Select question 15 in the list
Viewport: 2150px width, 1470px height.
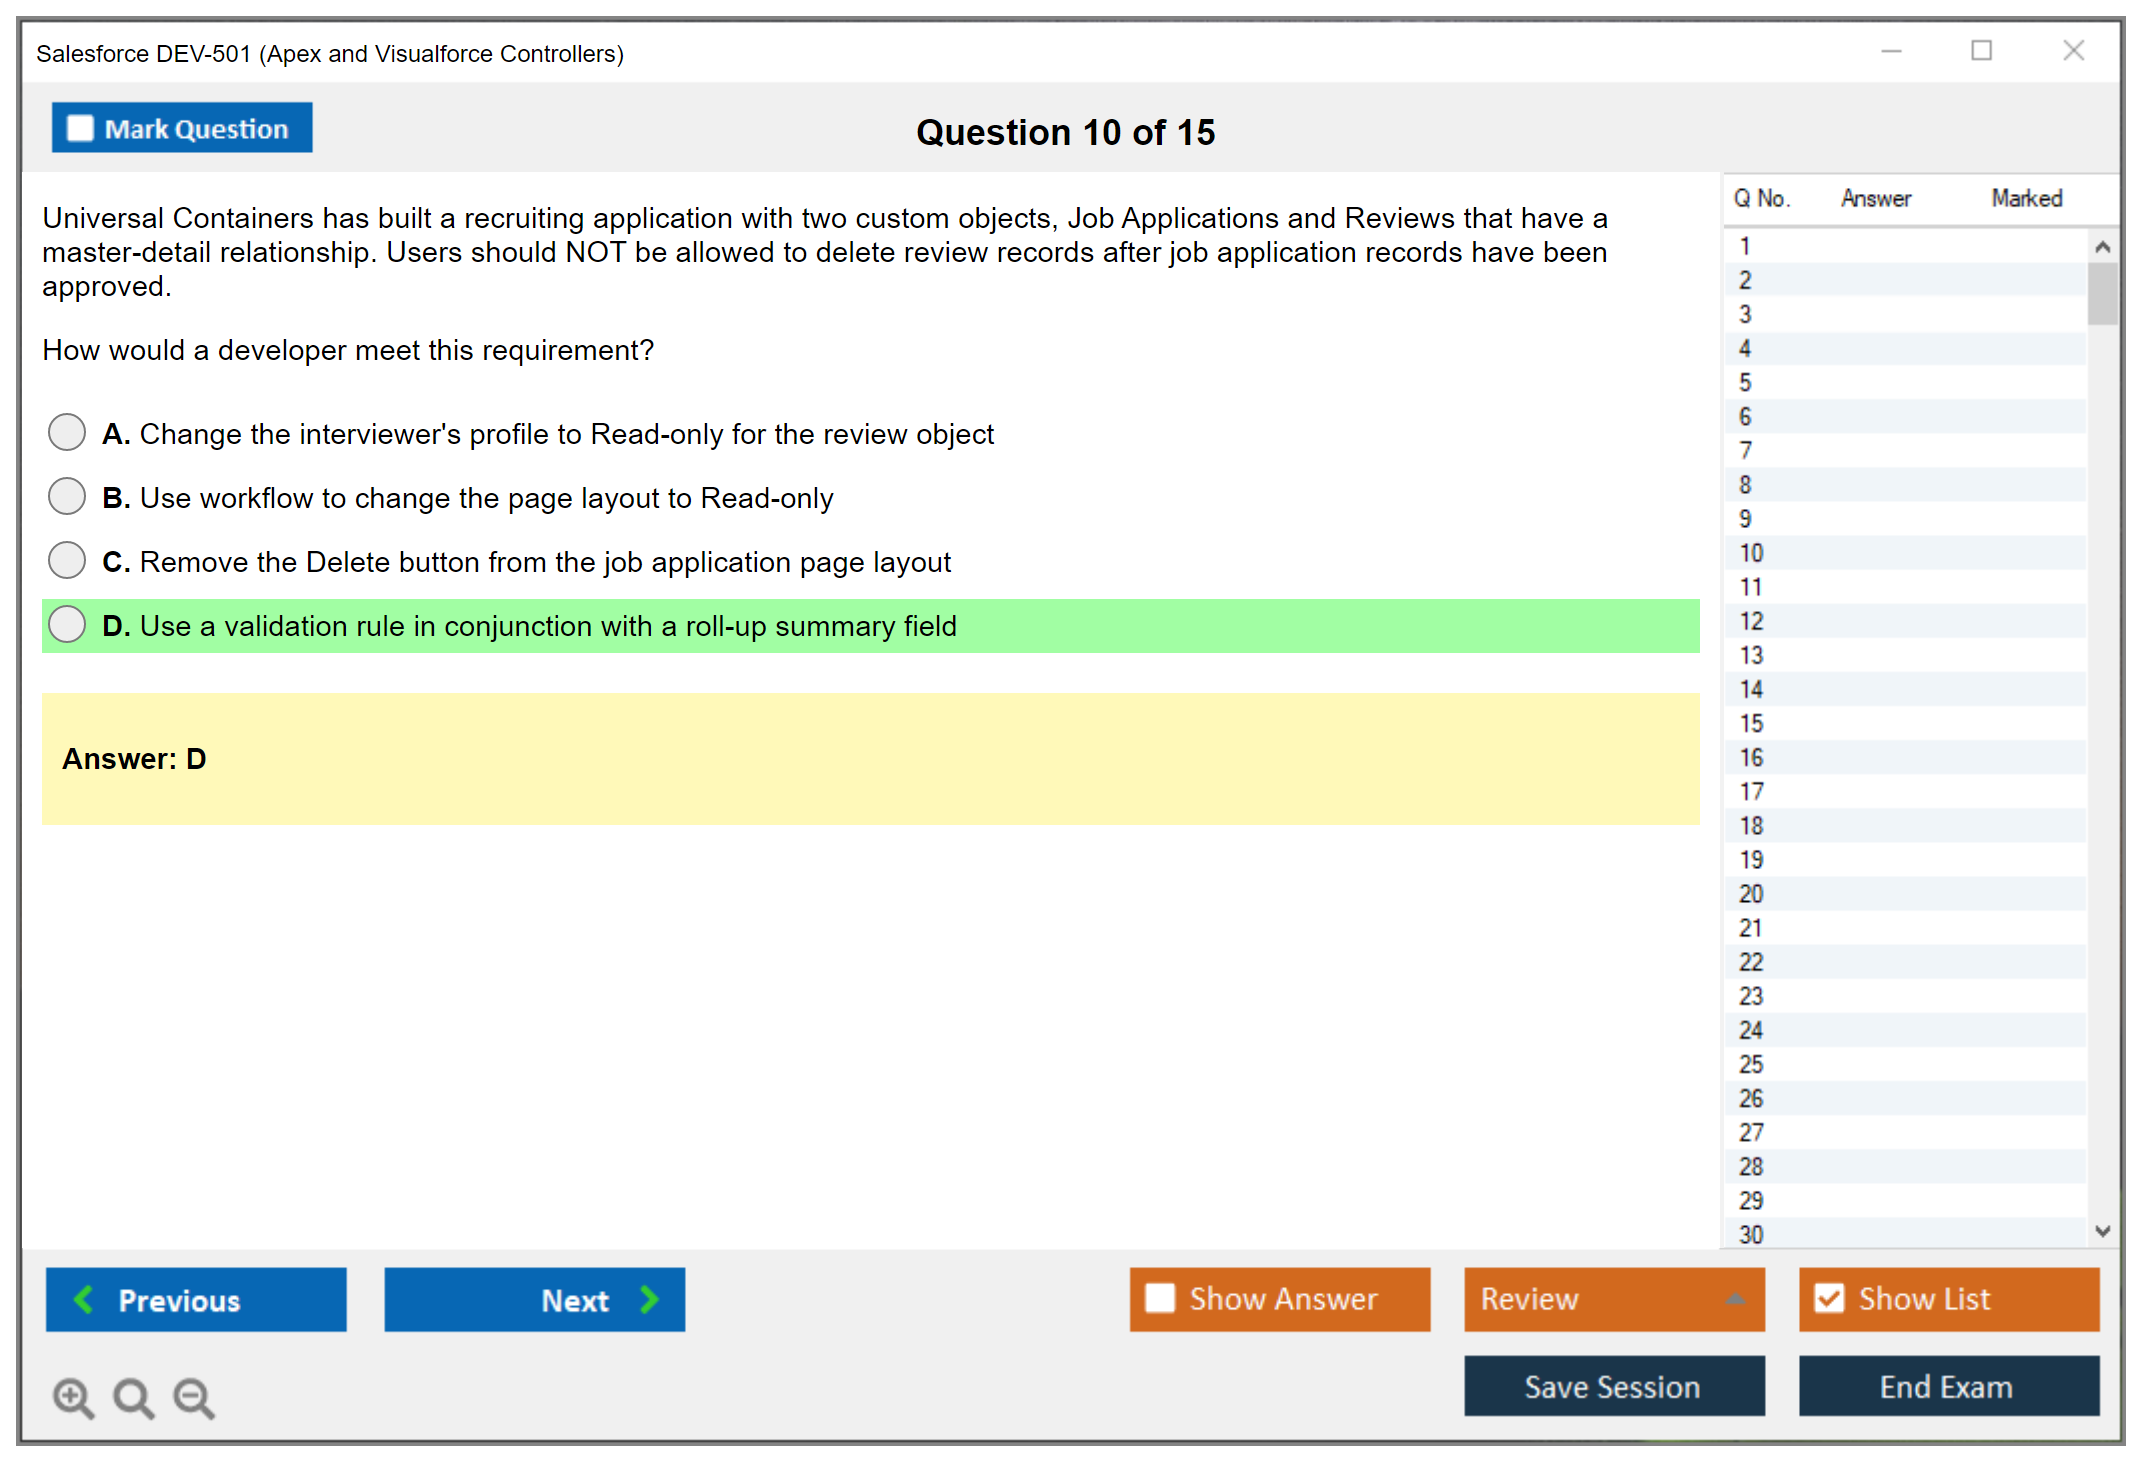1751,723
